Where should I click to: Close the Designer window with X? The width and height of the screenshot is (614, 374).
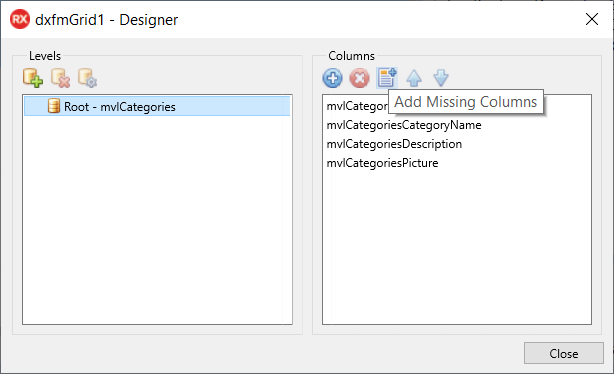(x=592, y=19)
